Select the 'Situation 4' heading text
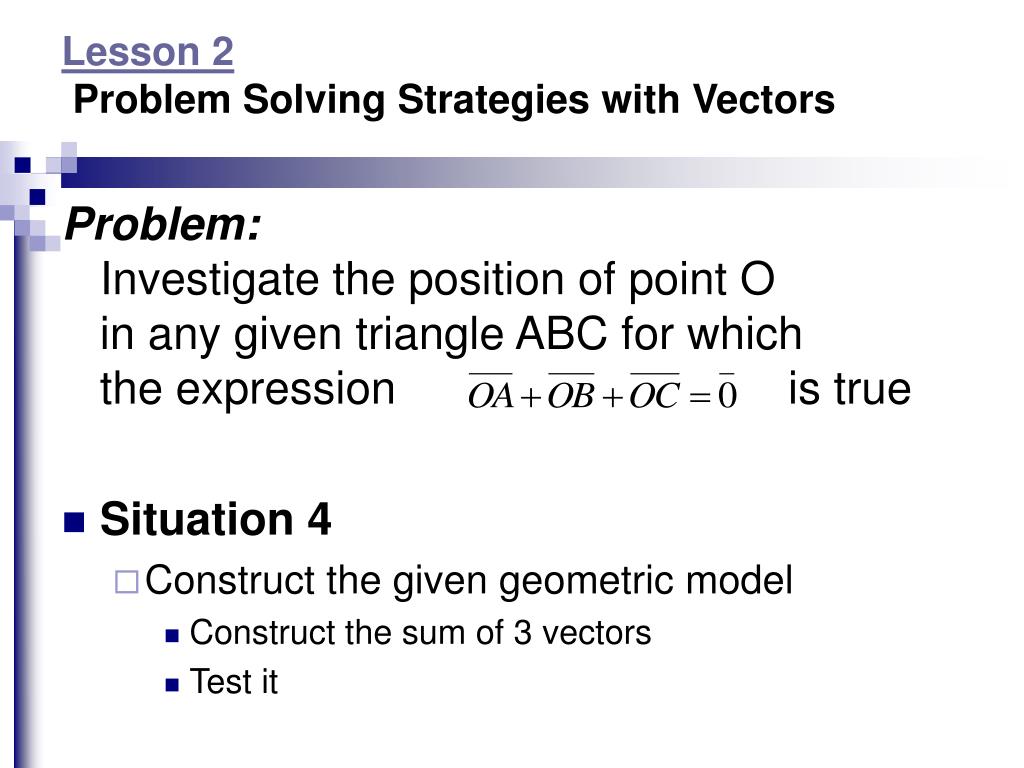 (x=215, y=520)
